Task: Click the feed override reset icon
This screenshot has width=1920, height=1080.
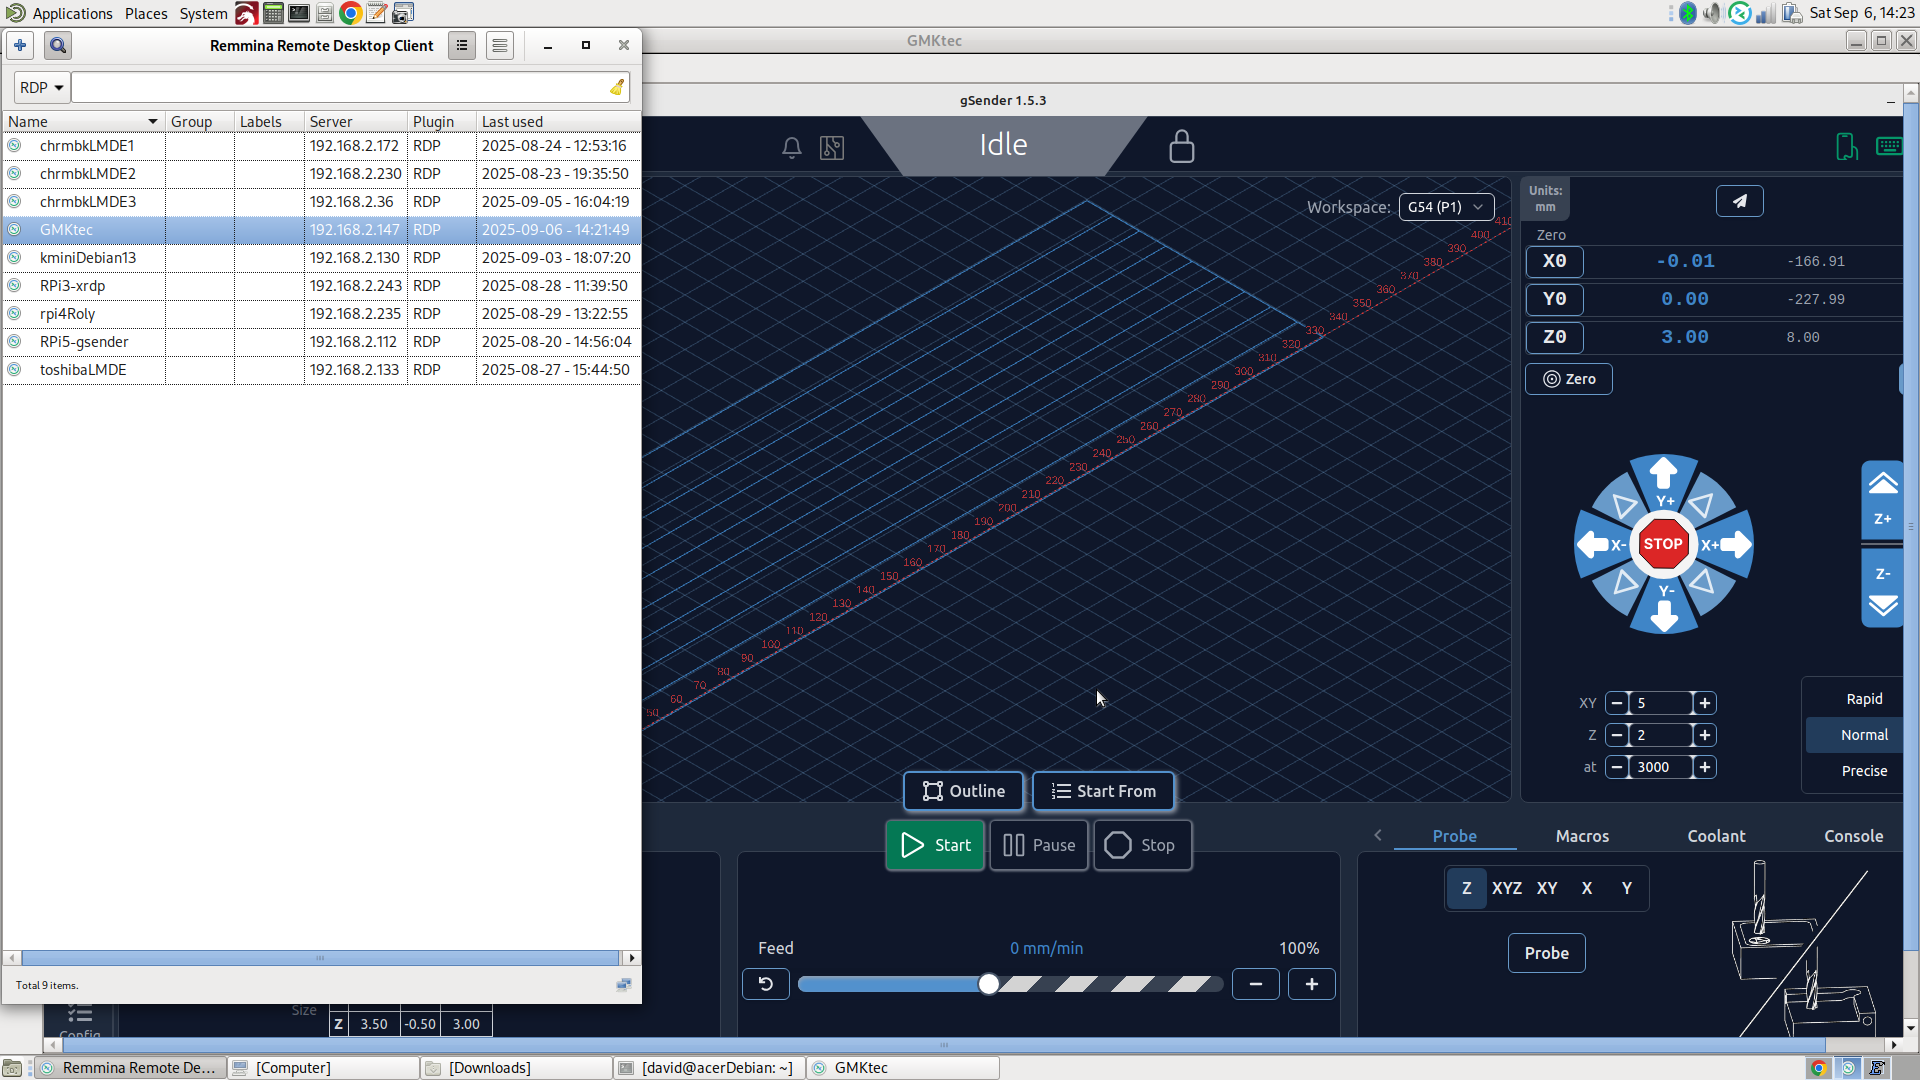Action: coord(765,984)
